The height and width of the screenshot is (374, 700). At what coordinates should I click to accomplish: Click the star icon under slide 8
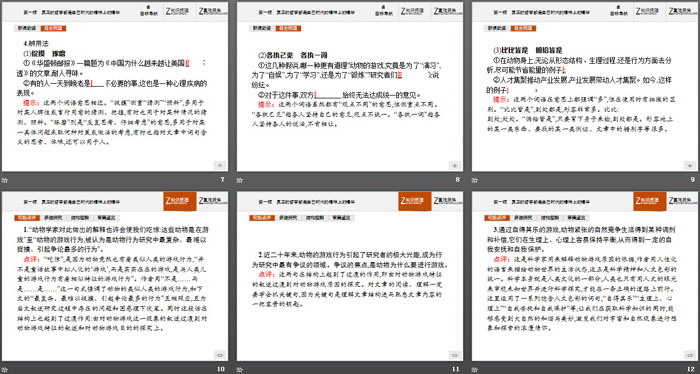coord(239,180)
